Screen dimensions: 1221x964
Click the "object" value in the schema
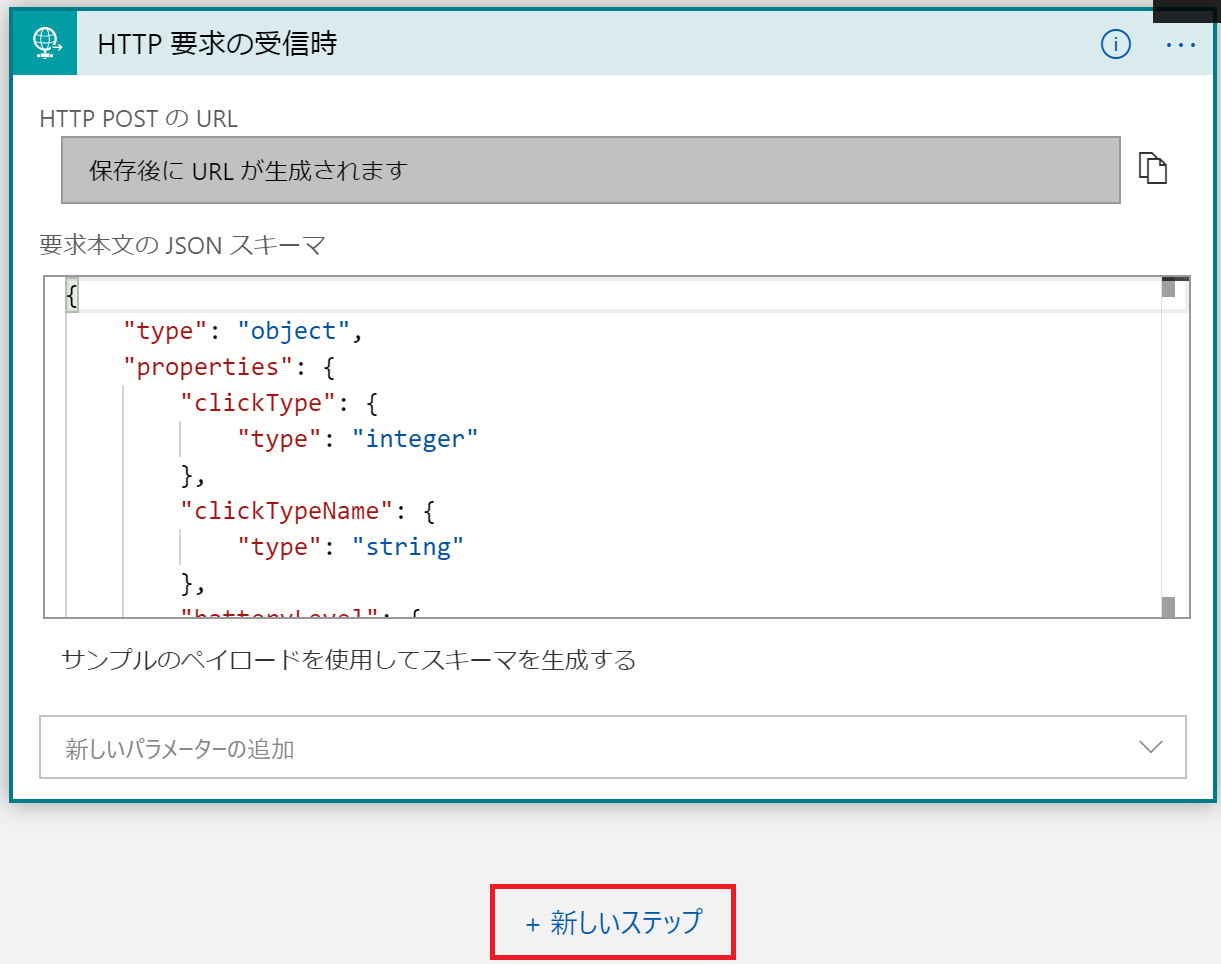click(294, 331)
